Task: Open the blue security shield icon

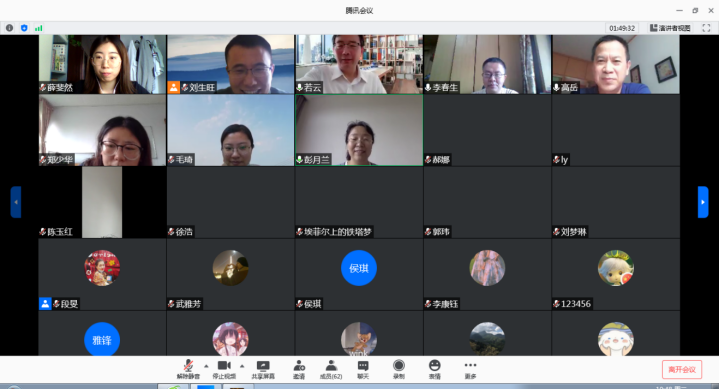Action: click(24, 28)
